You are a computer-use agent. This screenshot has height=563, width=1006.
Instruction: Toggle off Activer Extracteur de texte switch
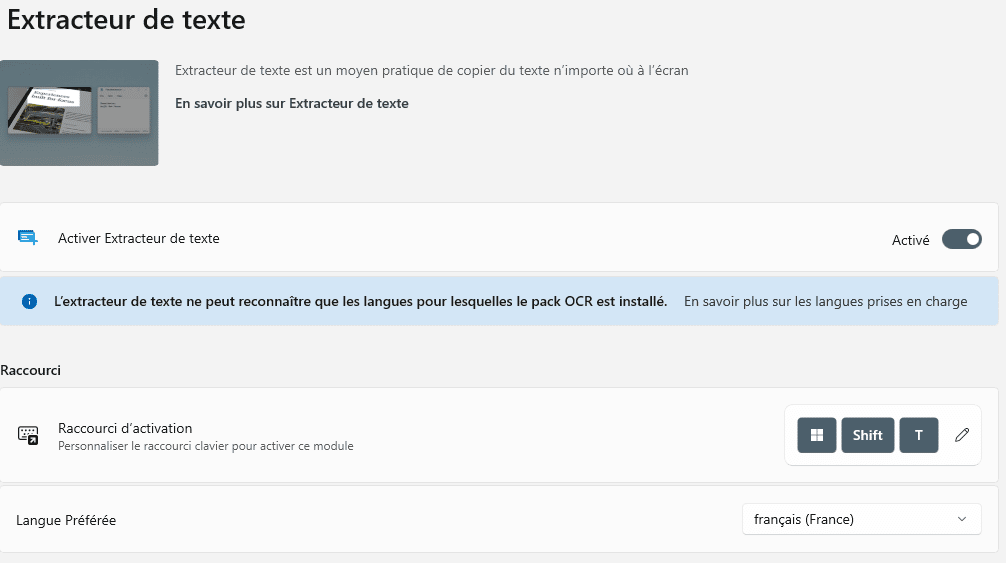coord(961,239)
